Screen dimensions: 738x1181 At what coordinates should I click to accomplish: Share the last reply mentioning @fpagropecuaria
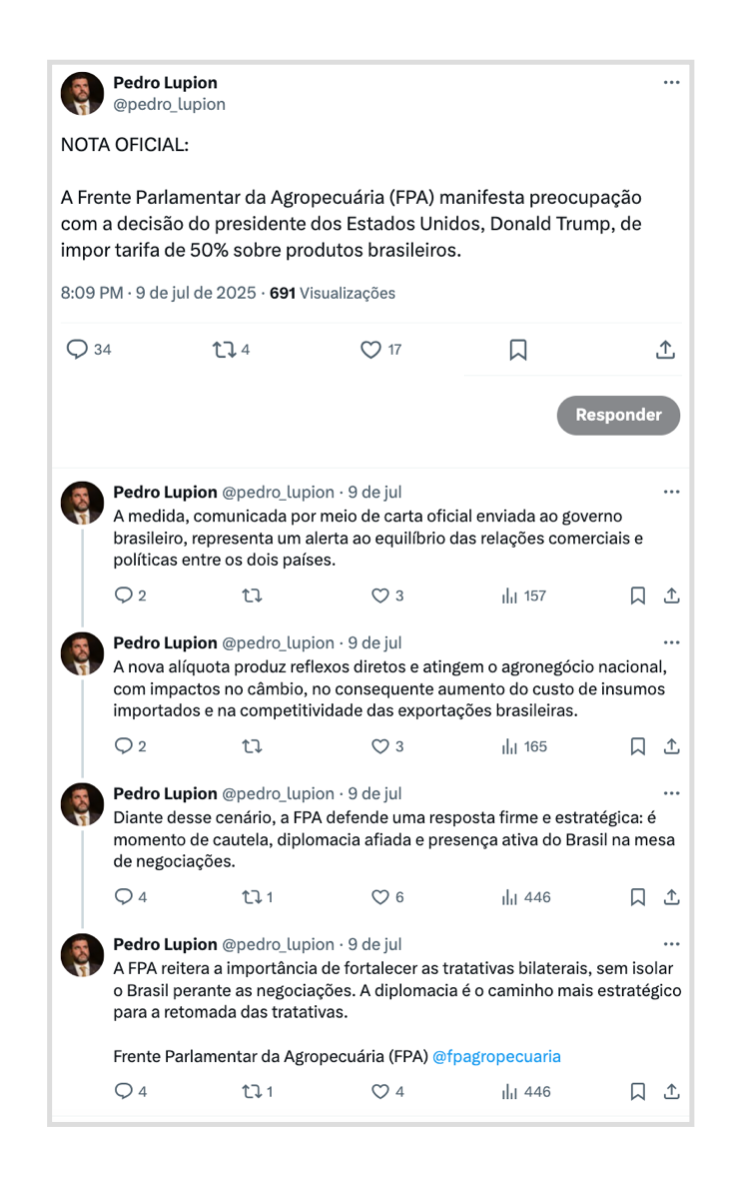672,1091
